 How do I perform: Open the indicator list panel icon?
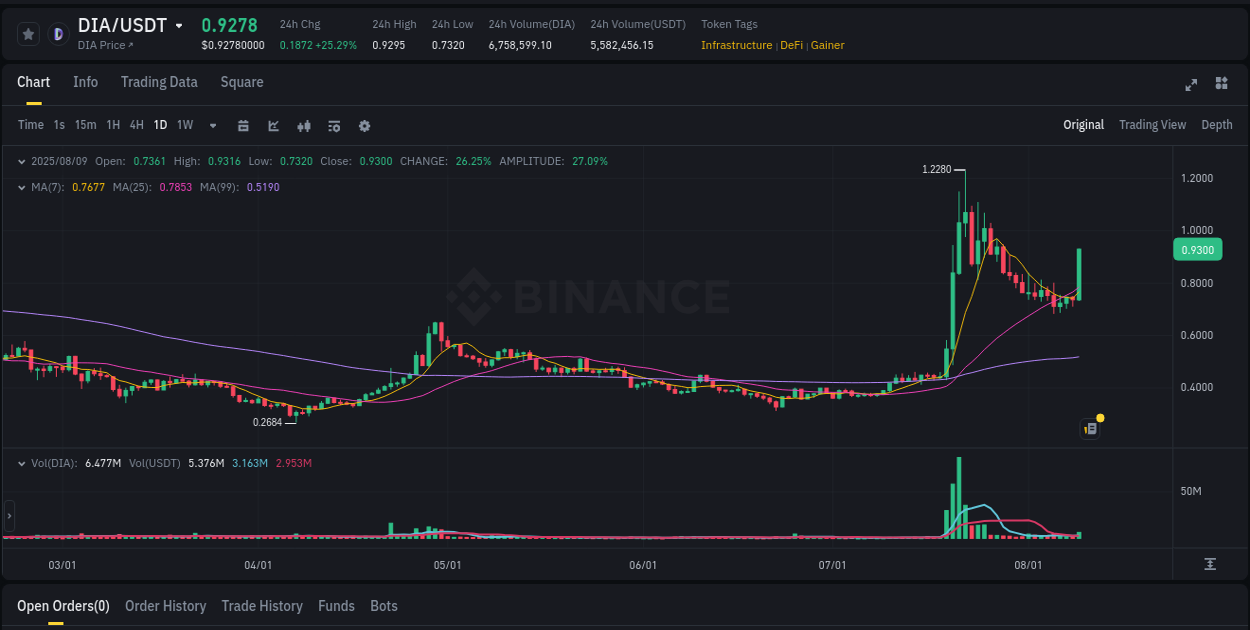coord(333,125)
